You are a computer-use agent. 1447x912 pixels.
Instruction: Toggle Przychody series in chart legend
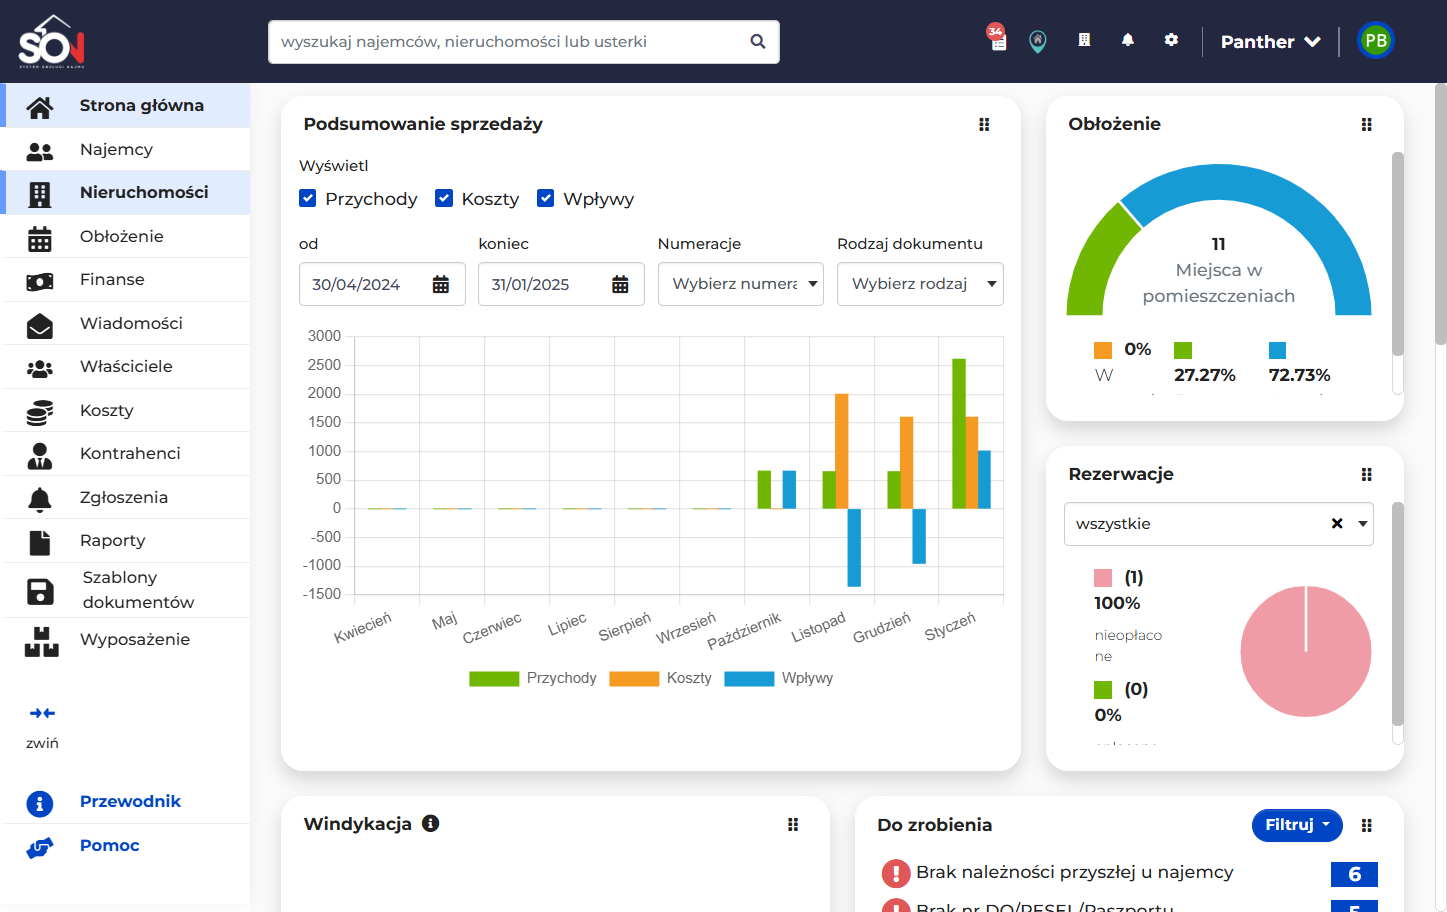point(533,678)
